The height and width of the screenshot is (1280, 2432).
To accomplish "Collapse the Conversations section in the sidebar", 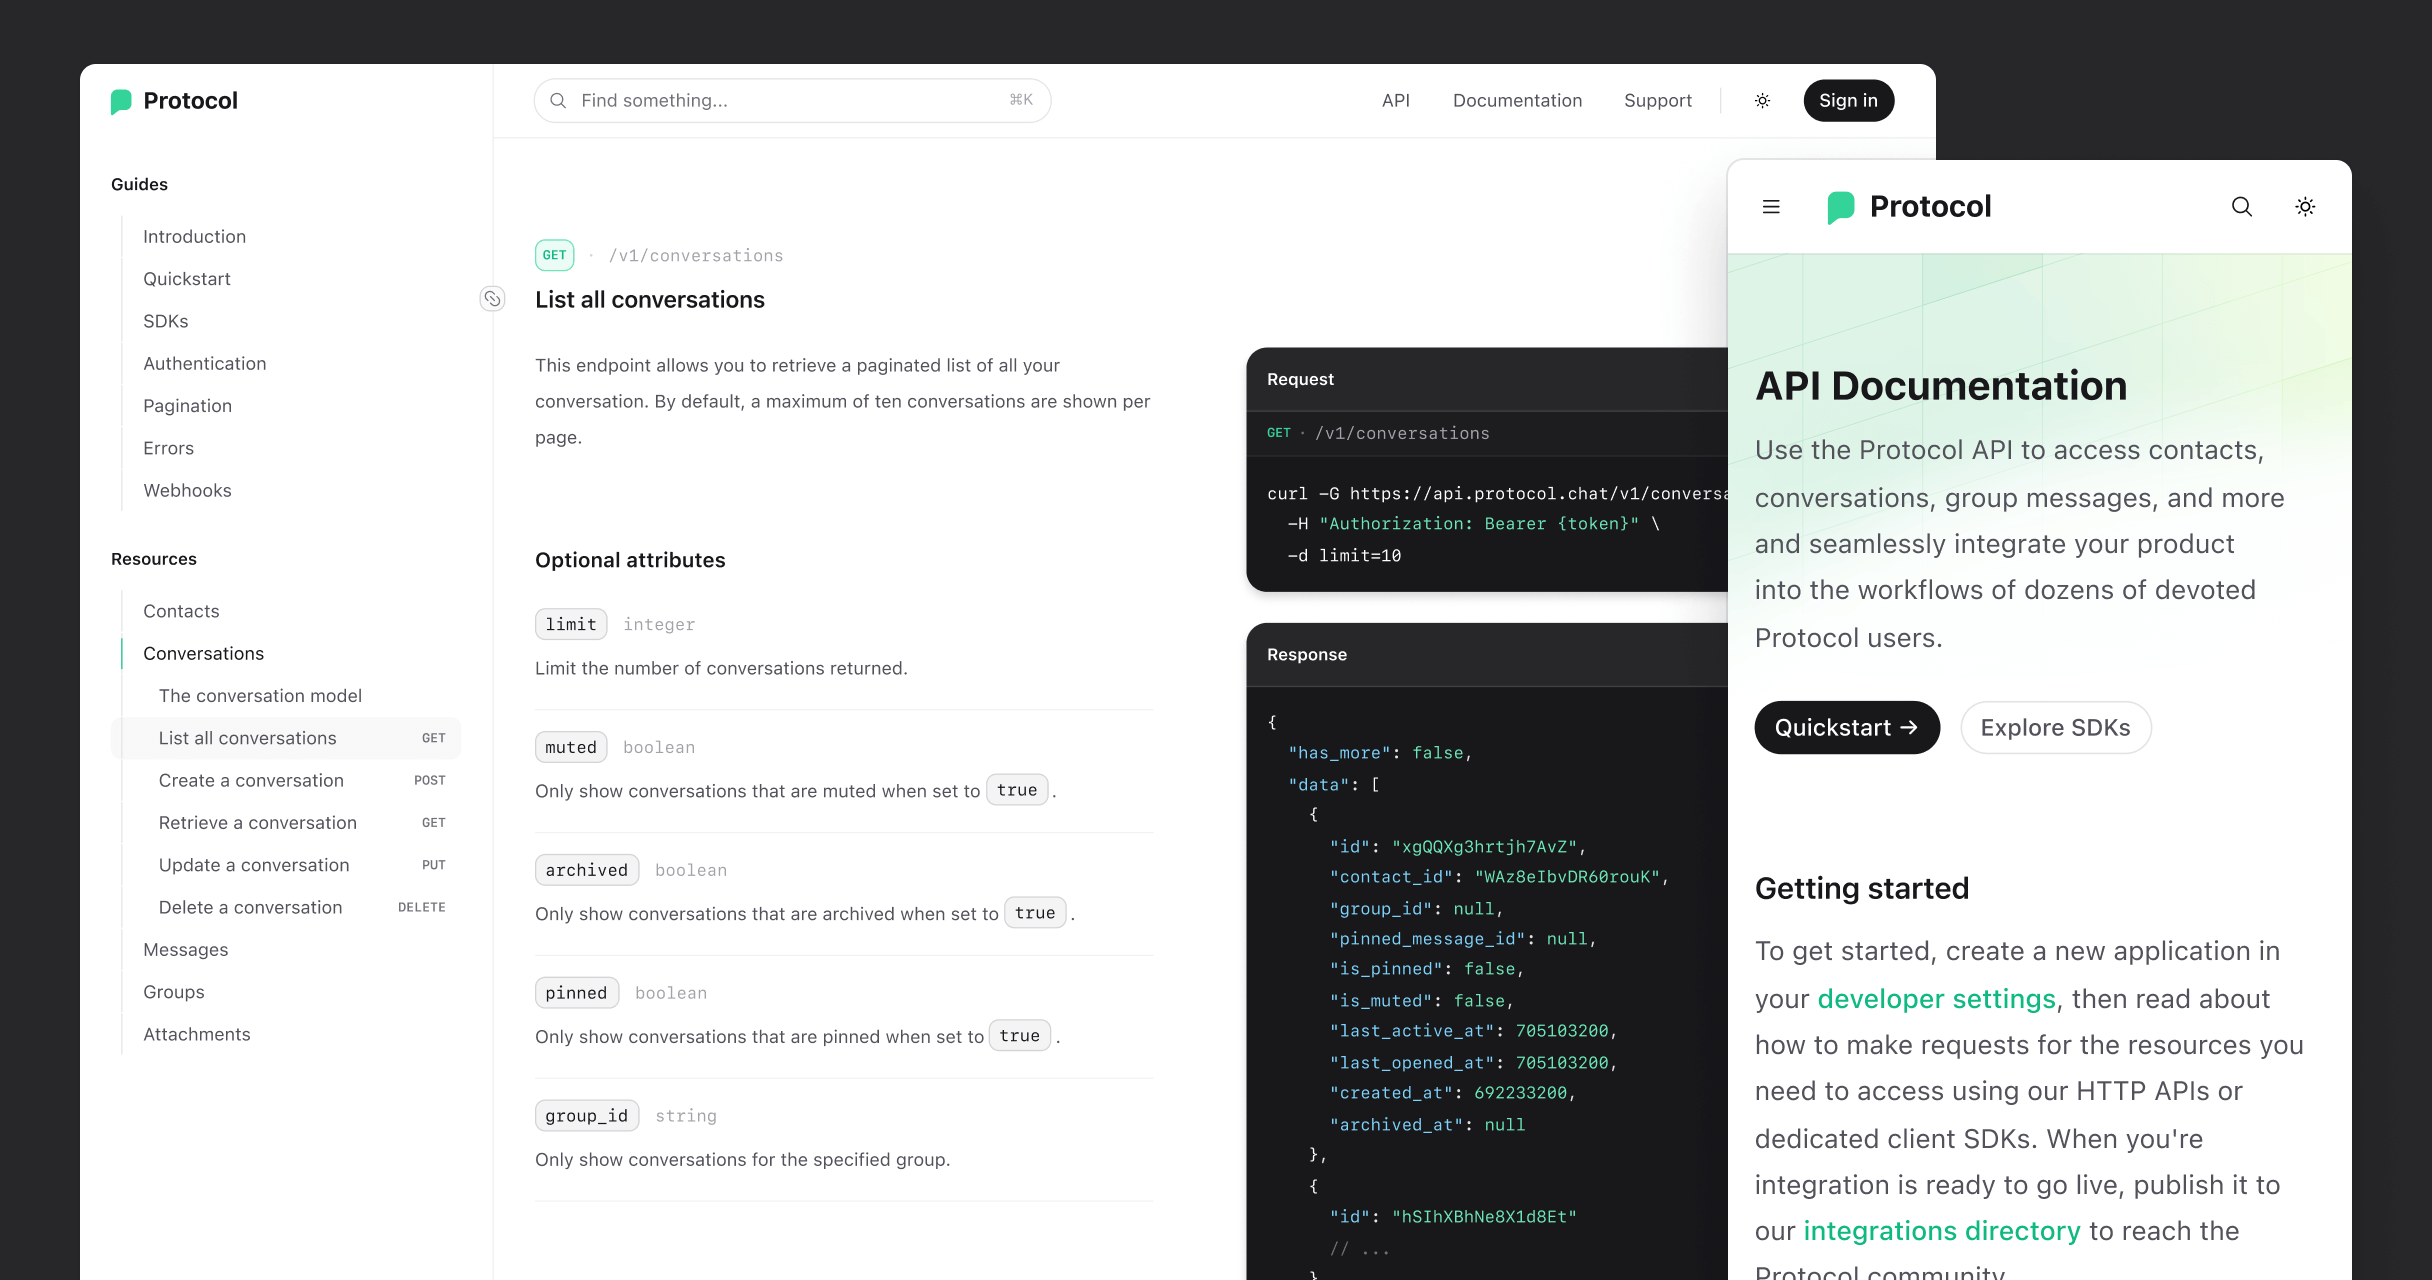I will [204, 653].
